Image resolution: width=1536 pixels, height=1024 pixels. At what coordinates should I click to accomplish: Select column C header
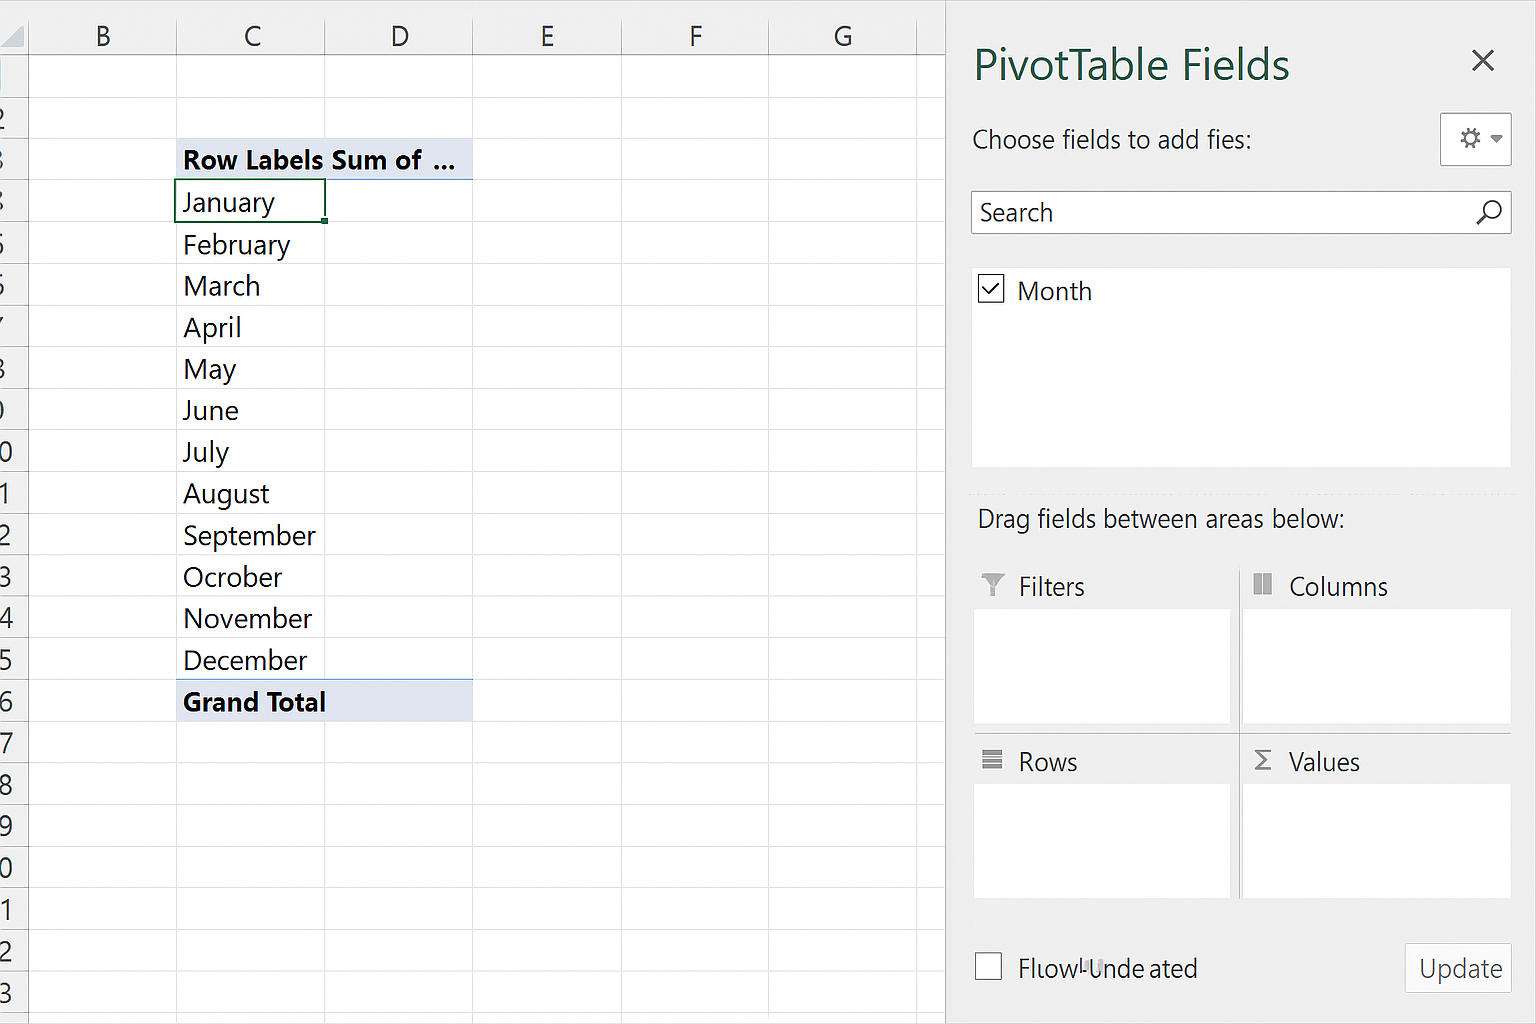tap(251, 37)
